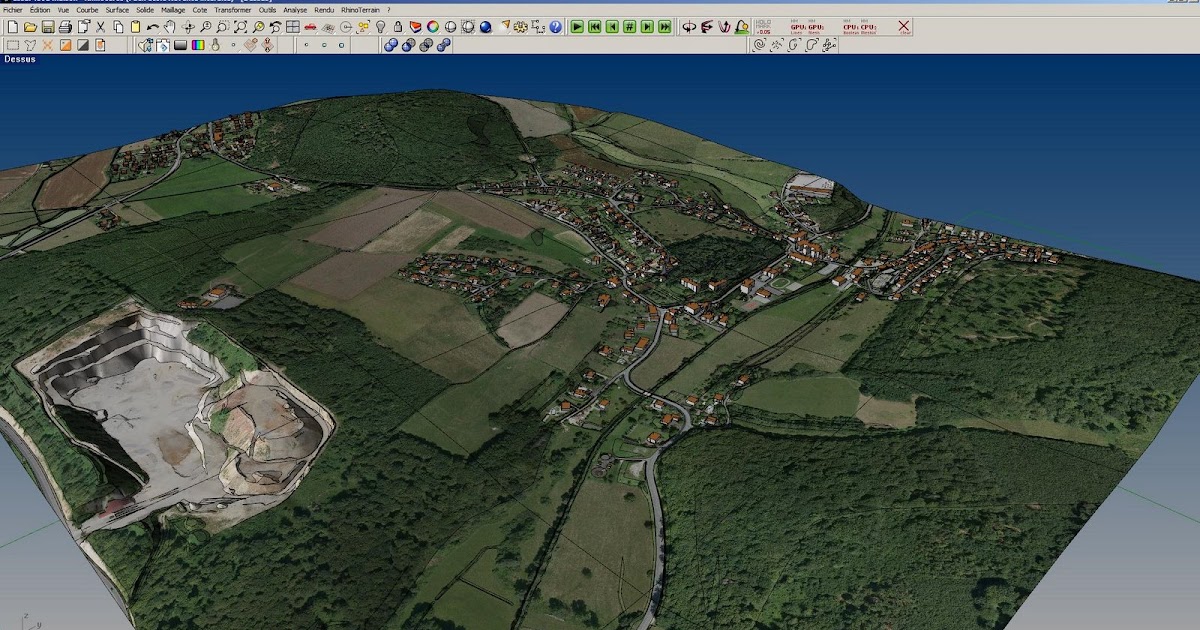This screenshot has height=630, width=1200.
Task: Open the RhinoTerrain menu
Action: tap(360, 10)
